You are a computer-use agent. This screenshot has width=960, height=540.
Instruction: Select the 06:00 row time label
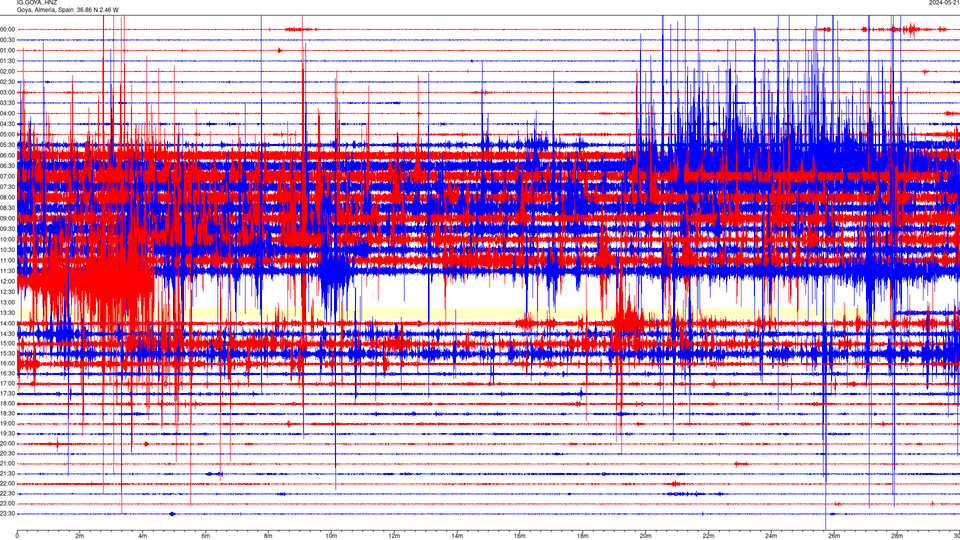pos(8,156)
